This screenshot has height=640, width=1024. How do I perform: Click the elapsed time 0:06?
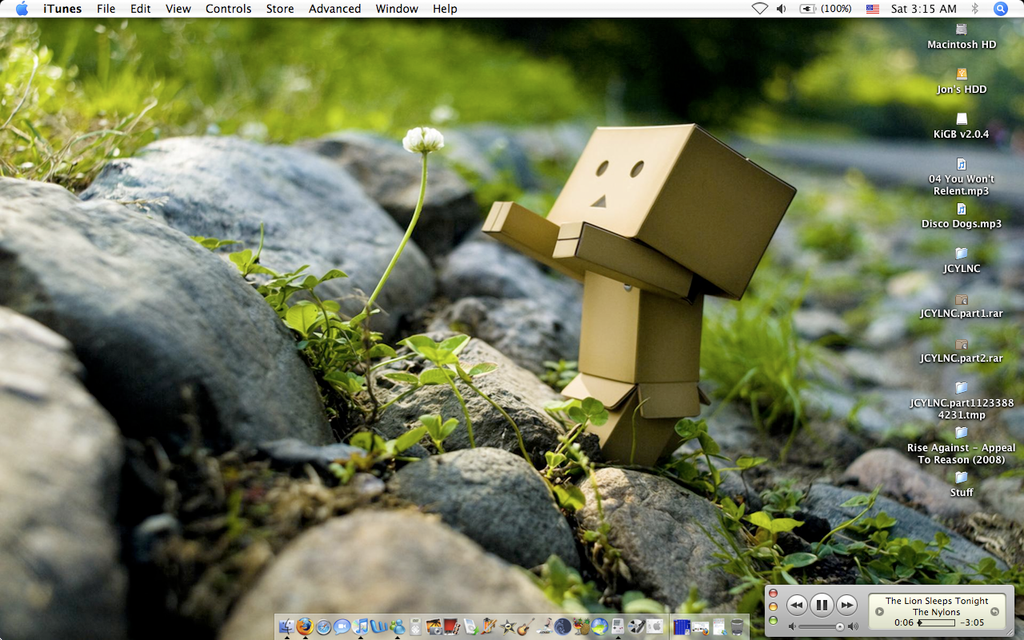[904, 623]
